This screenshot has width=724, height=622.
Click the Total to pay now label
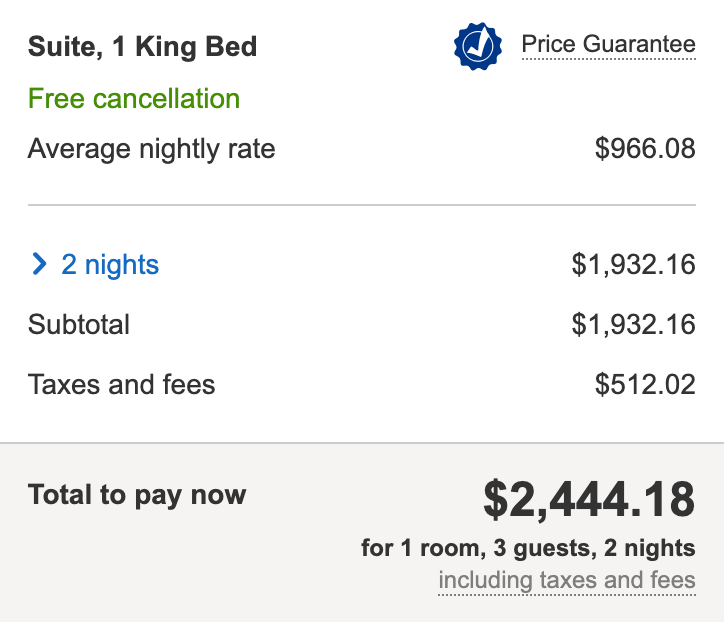coord(137,495)
